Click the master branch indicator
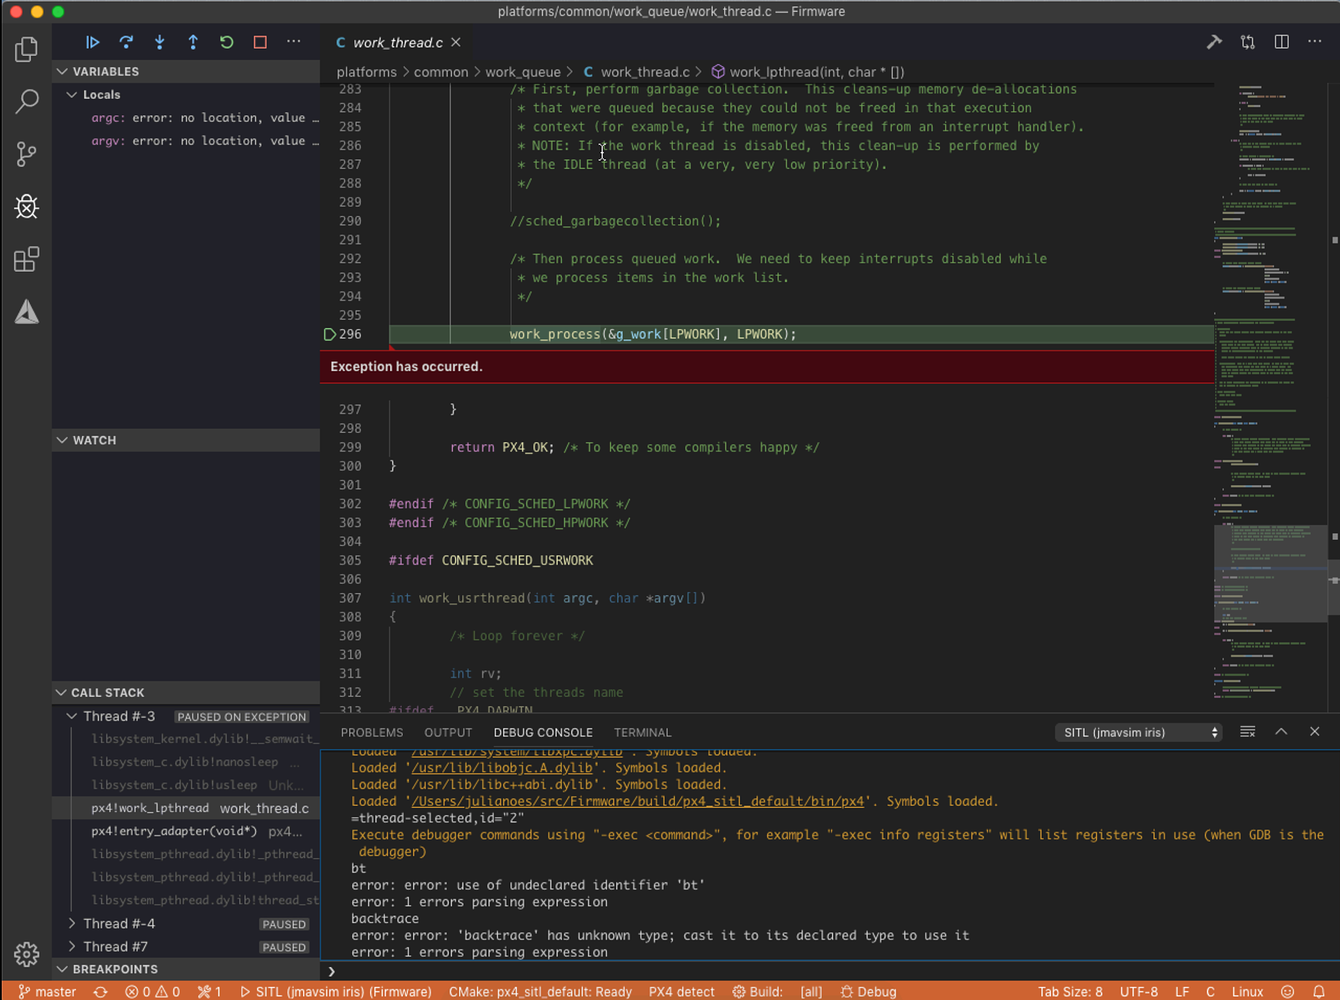 pos(47,991)
